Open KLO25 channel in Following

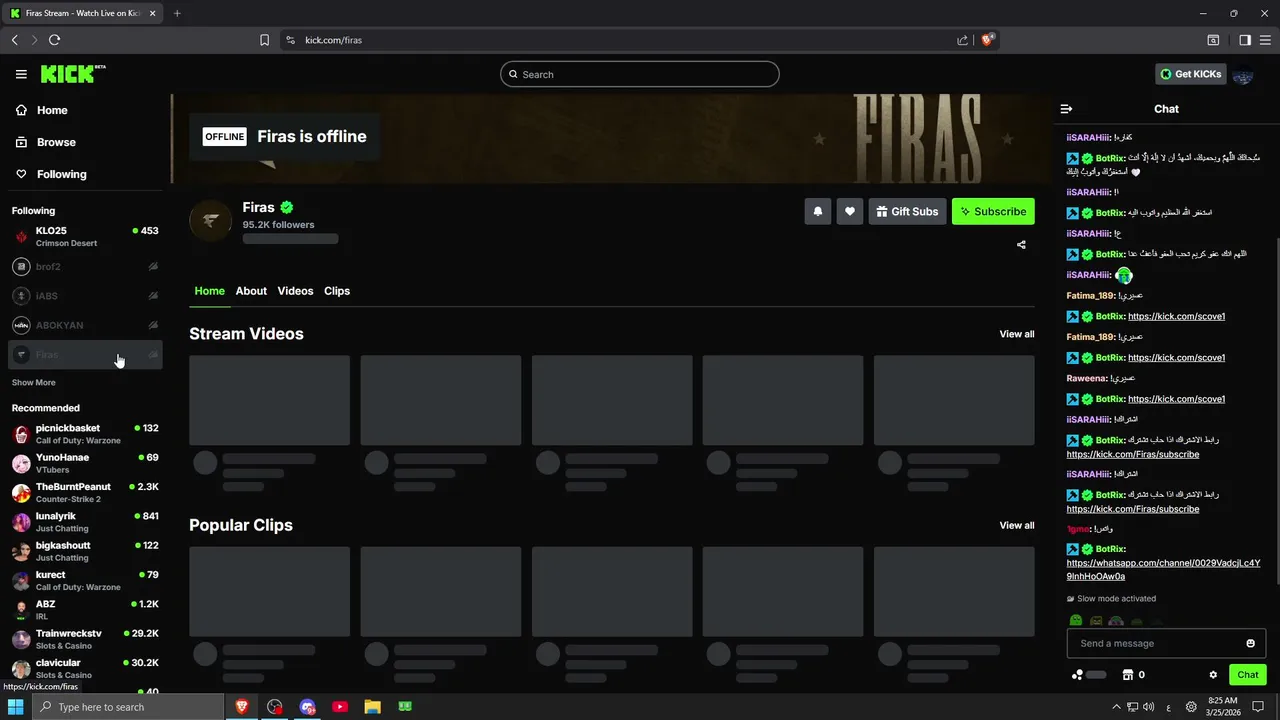click(85, 237)
